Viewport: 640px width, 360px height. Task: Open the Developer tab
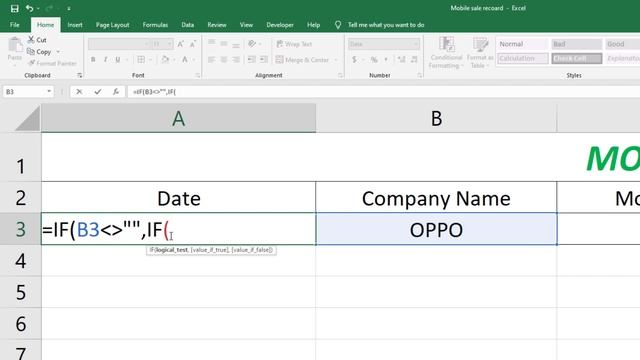pyautogui.click(x=280, y=25)
